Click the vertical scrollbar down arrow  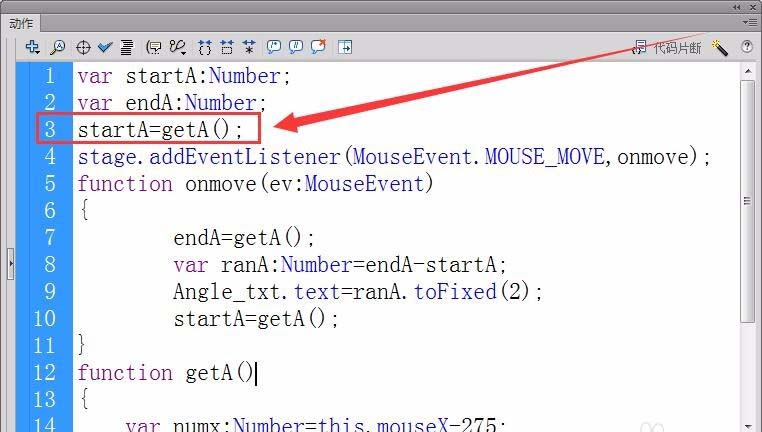point(748,426)
